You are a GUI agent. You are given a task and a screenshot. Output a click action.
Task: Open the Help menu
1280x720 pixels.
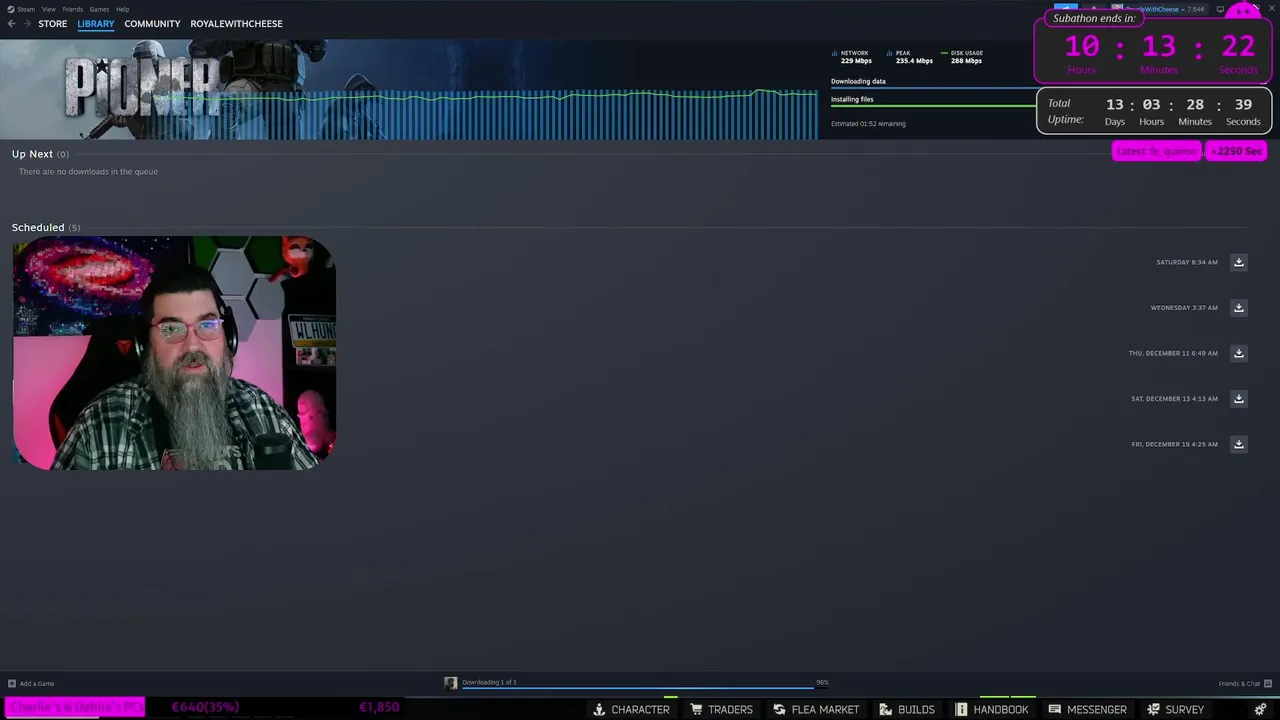point(122,9)
